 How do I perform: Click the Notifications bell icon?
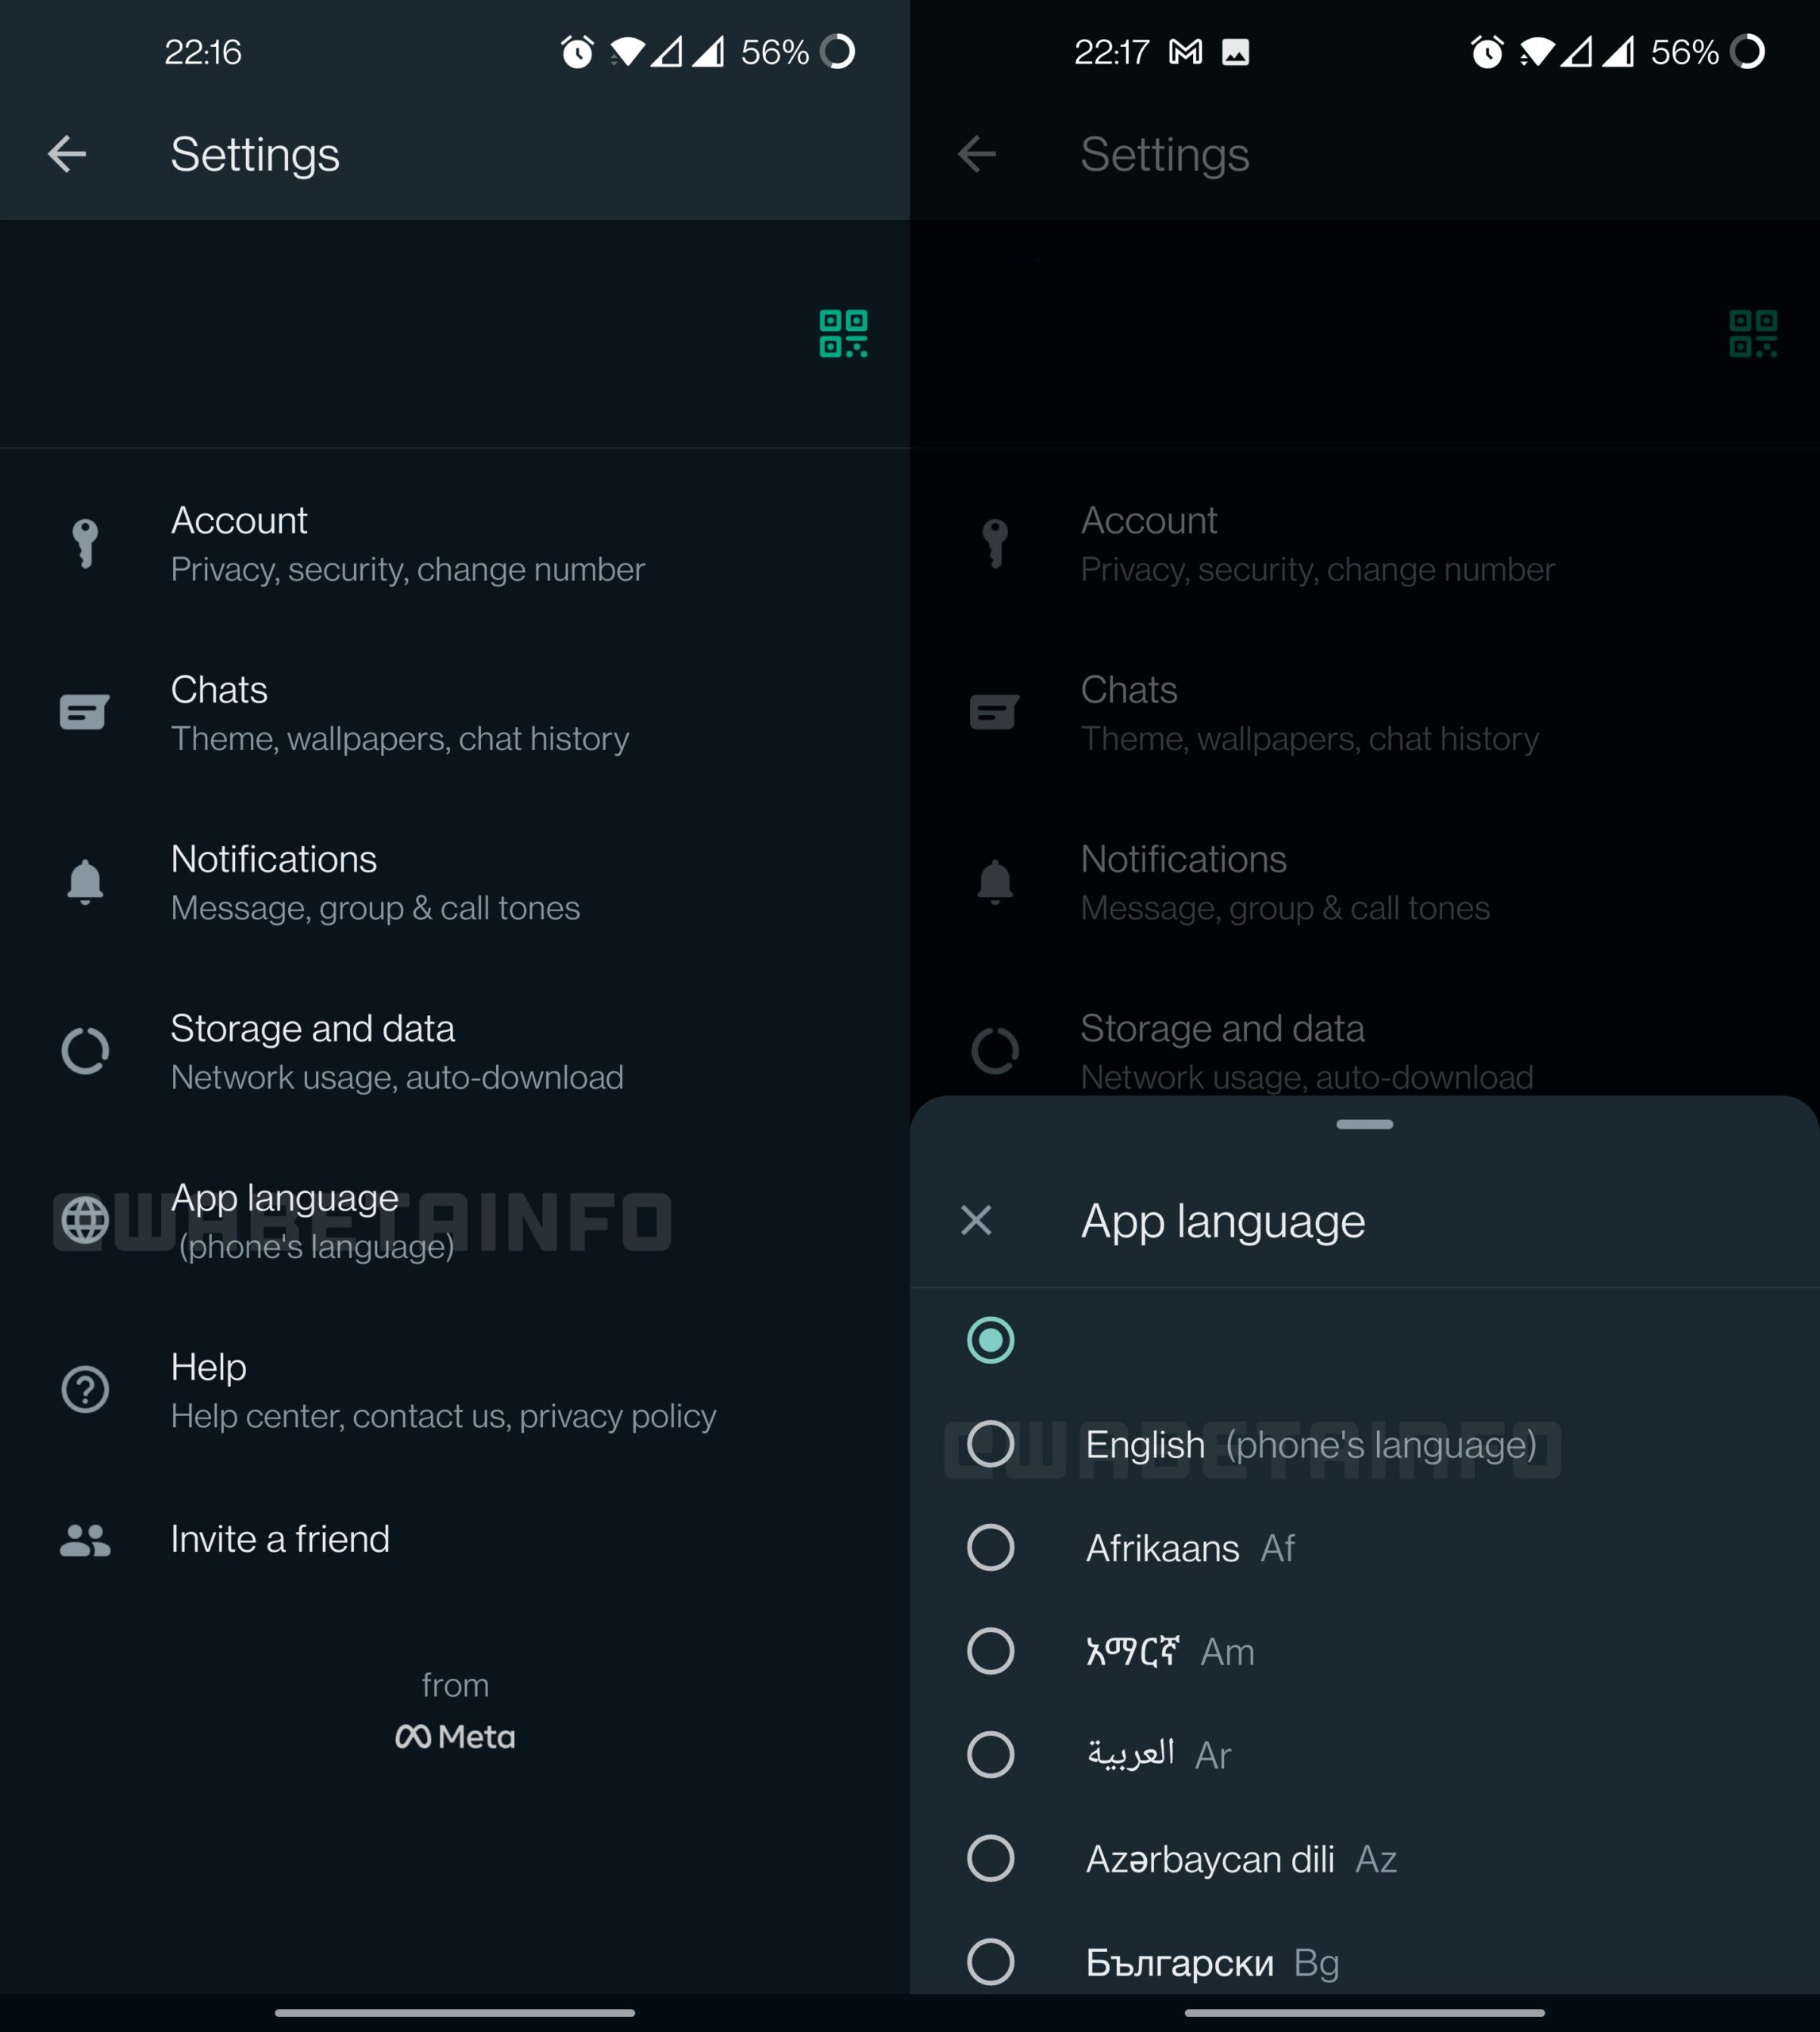[85, 880]
